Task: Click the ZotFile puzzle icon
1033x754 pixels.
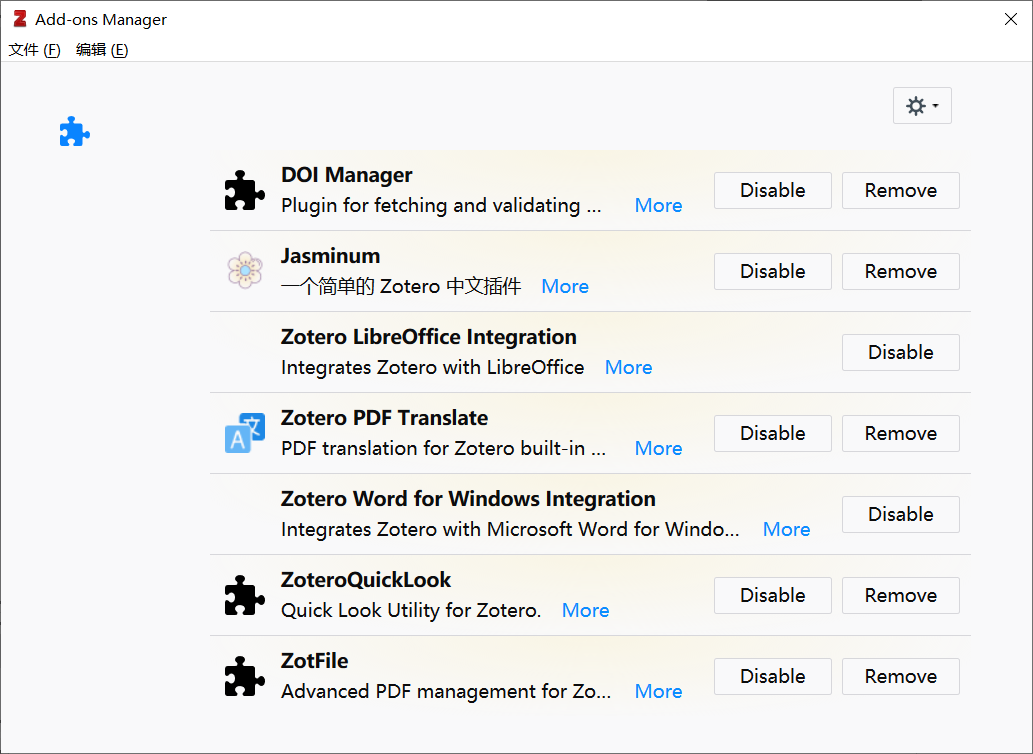Action: click(245, 676)
